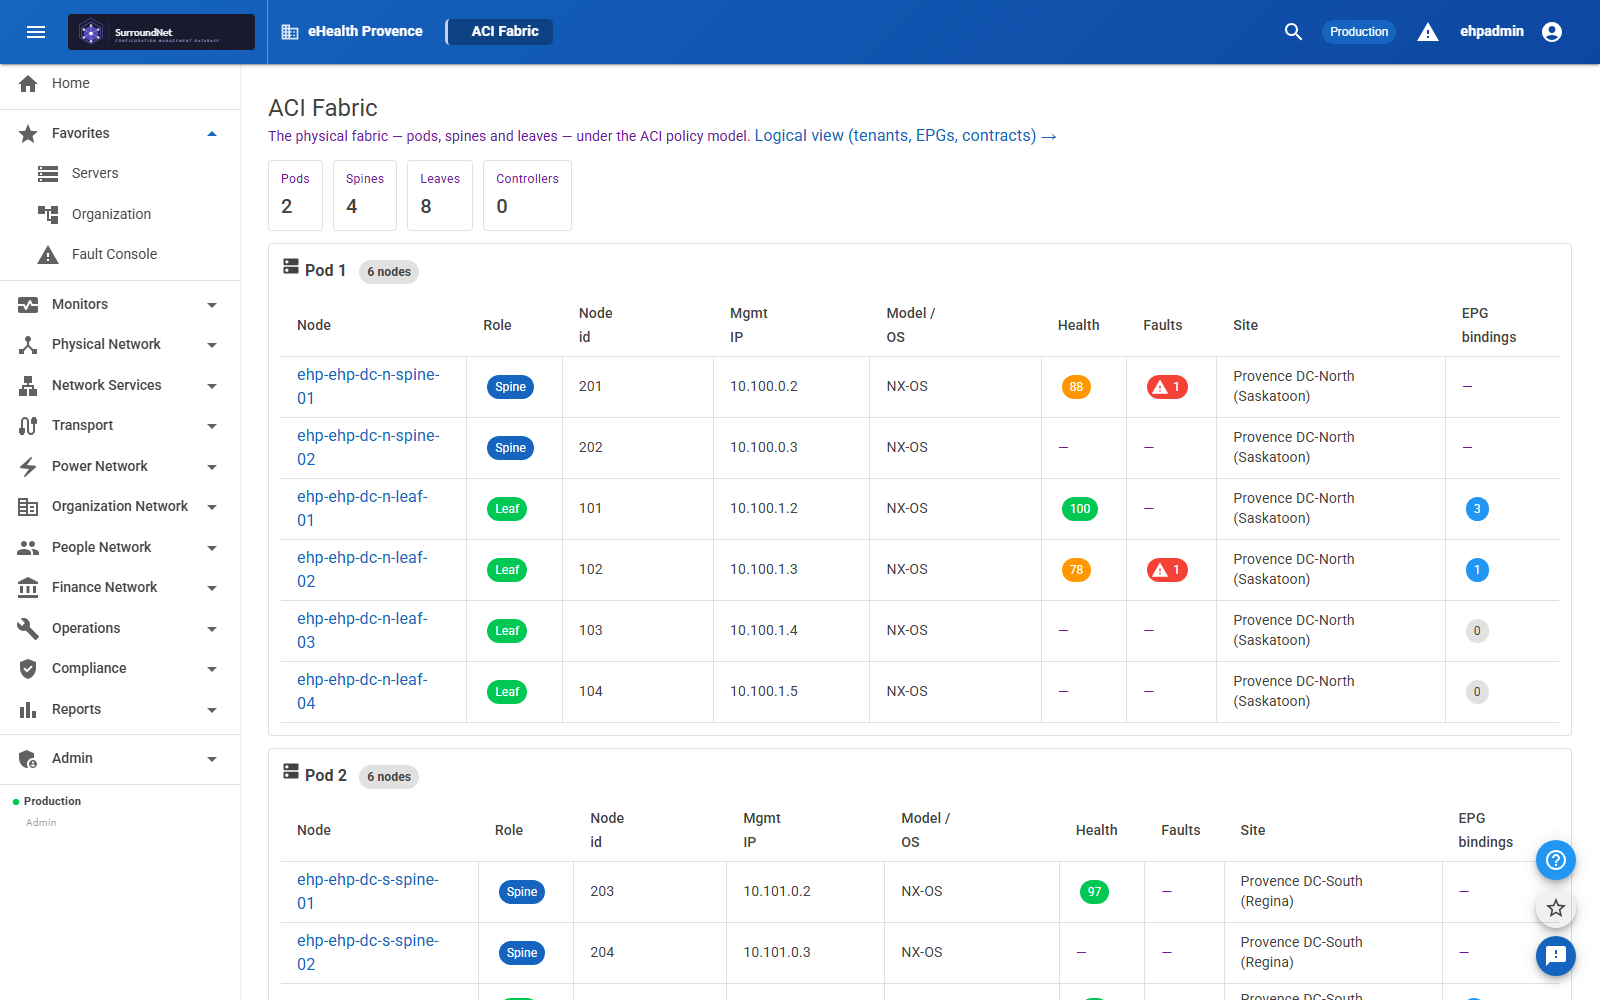The image size is (1600, 1000).
Task: Click the star favorite floating button
Action: pos(1556,908)
